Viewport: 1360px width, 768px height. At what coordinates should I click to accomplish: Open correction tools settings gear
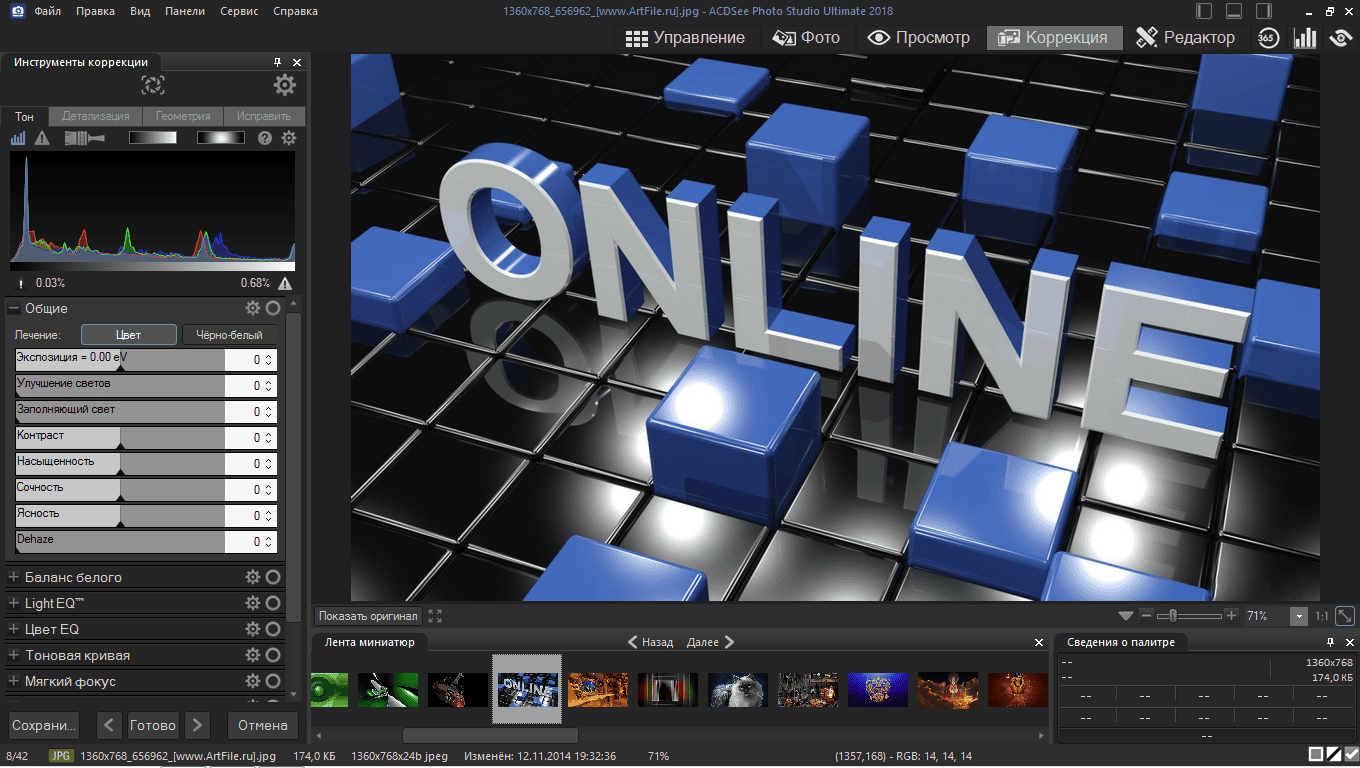click(285, 85)
